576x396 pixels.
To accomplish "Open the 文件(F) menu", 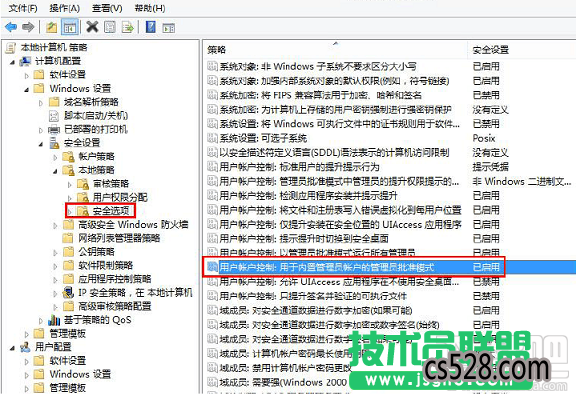I will (x=23, y=8).
